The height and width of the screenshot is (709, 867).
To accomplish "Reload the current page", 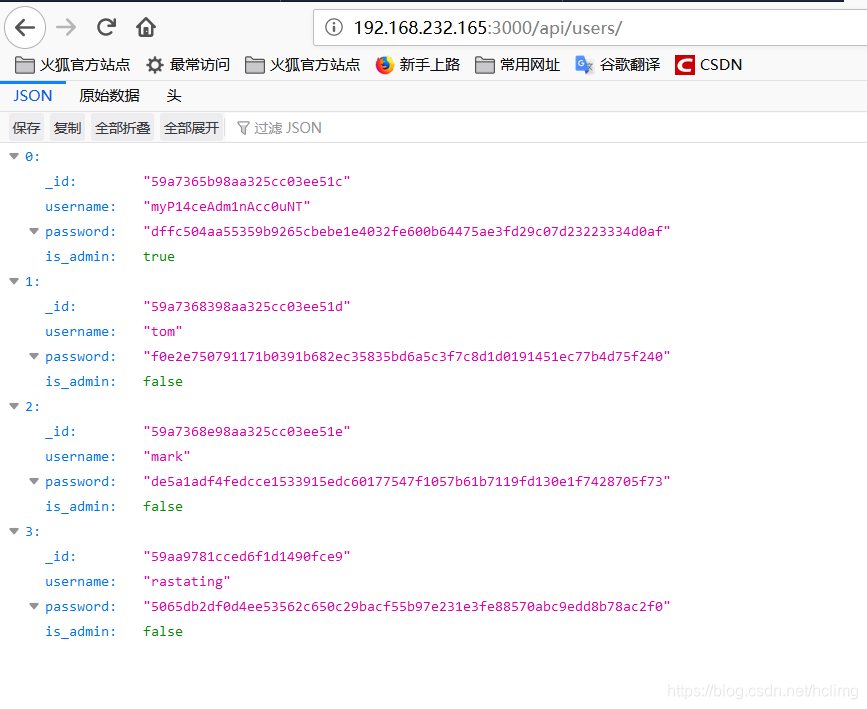I will point(106,27).
